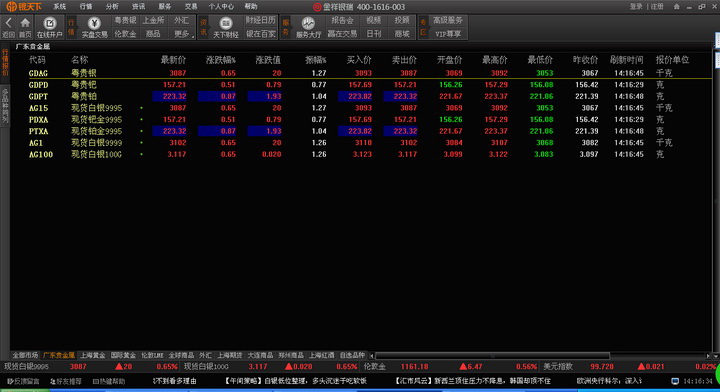Open the 个人中心 menu
The image size is (720, 392).
pyautogui.click(x=221, y=6)
